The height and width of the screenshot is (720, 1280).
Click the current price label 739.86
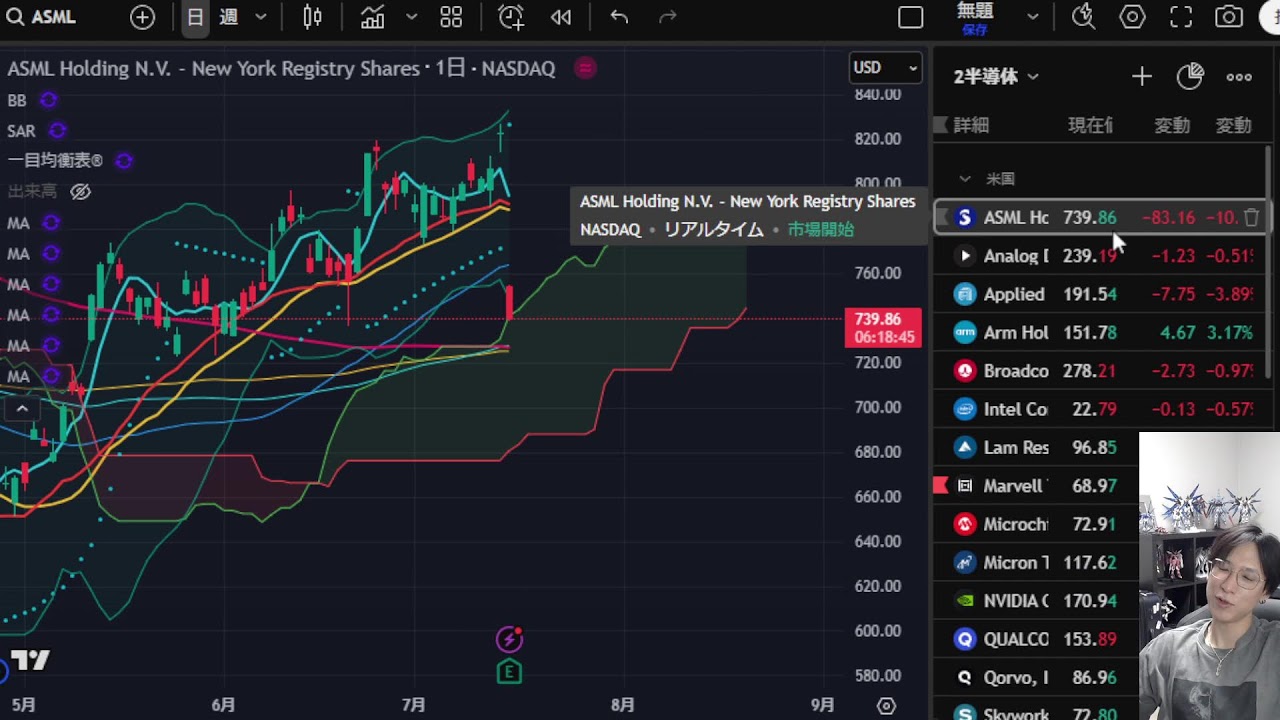pyautogui.click(x=883, y=328)
